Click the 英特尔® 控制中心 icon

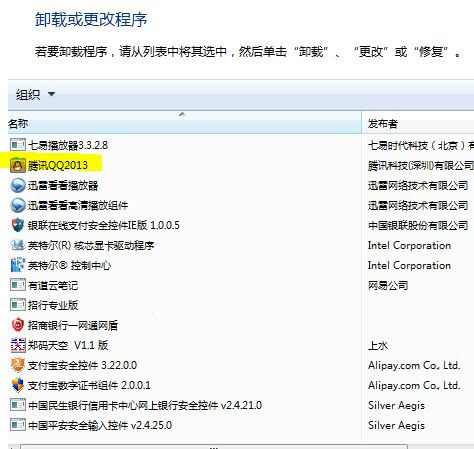[18, 265]
